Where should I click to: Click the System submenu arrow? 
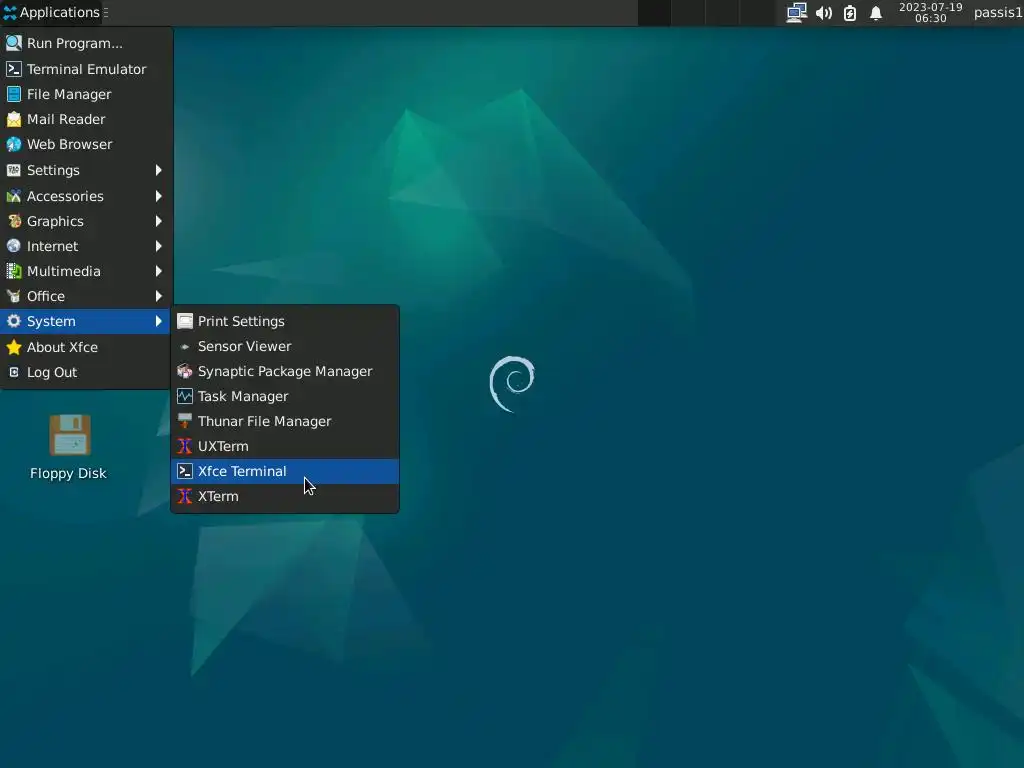(x=159, y=321)
